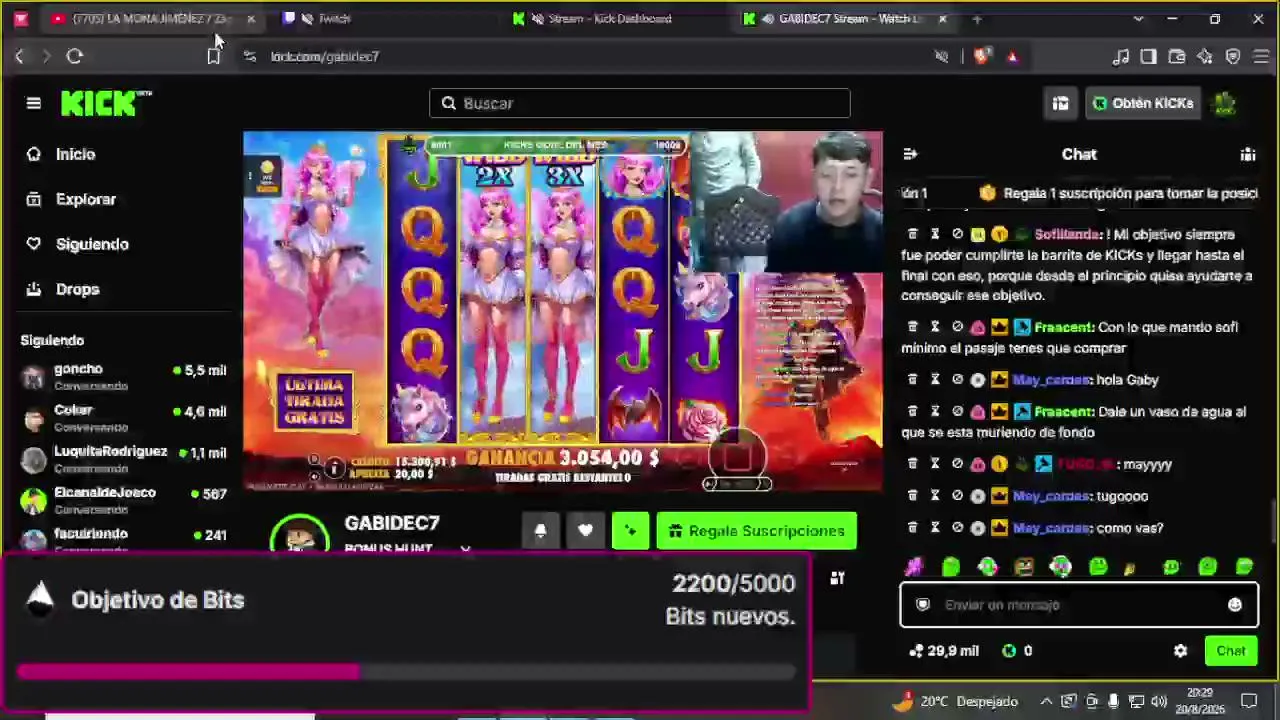Viewport: 1280px width, 720px height.
Task: Click the Buscar search field
Action: pyautogui.click(x=640, y=103)
